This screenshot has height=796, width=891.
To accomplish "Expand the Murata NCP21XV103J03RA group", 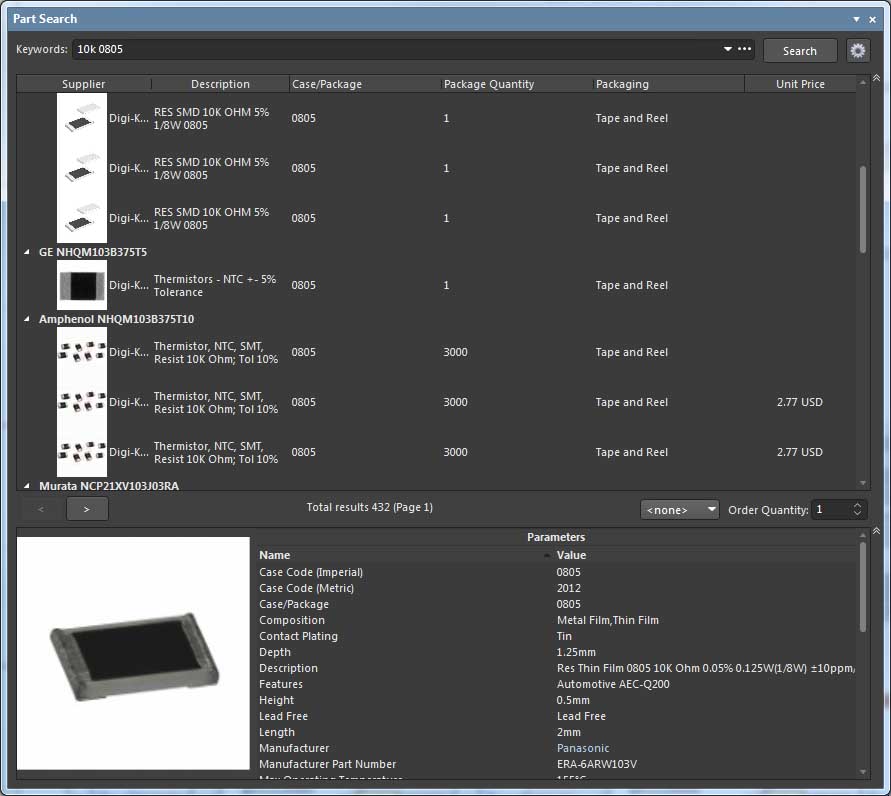I will pos(28,486).
